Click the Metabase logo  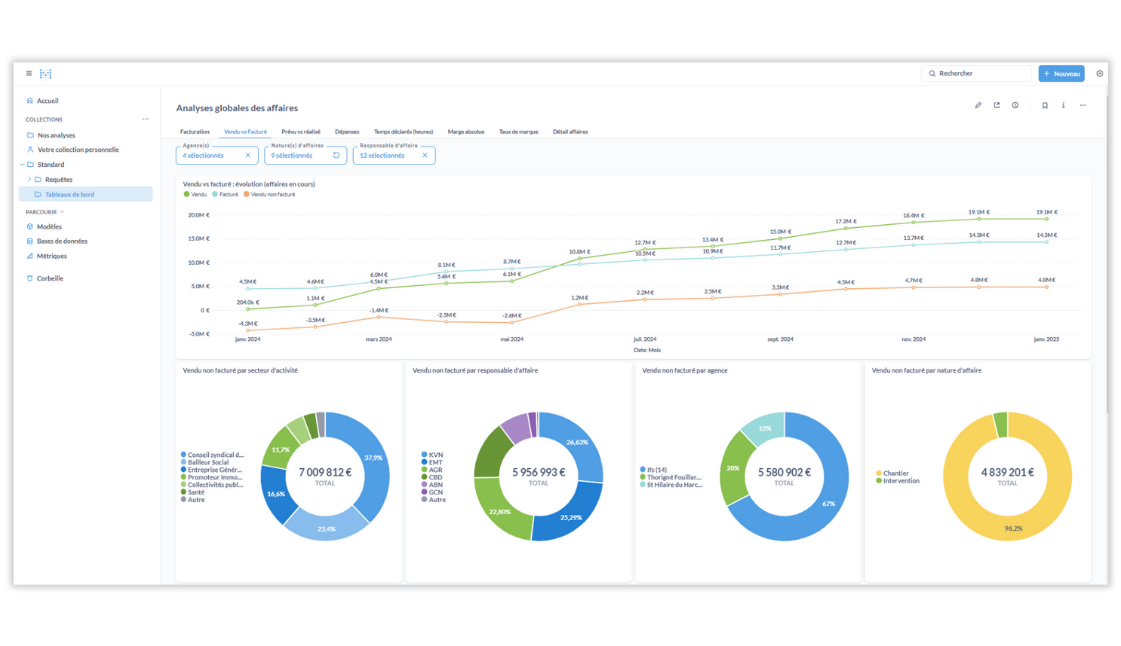click(x=46, y=74)
